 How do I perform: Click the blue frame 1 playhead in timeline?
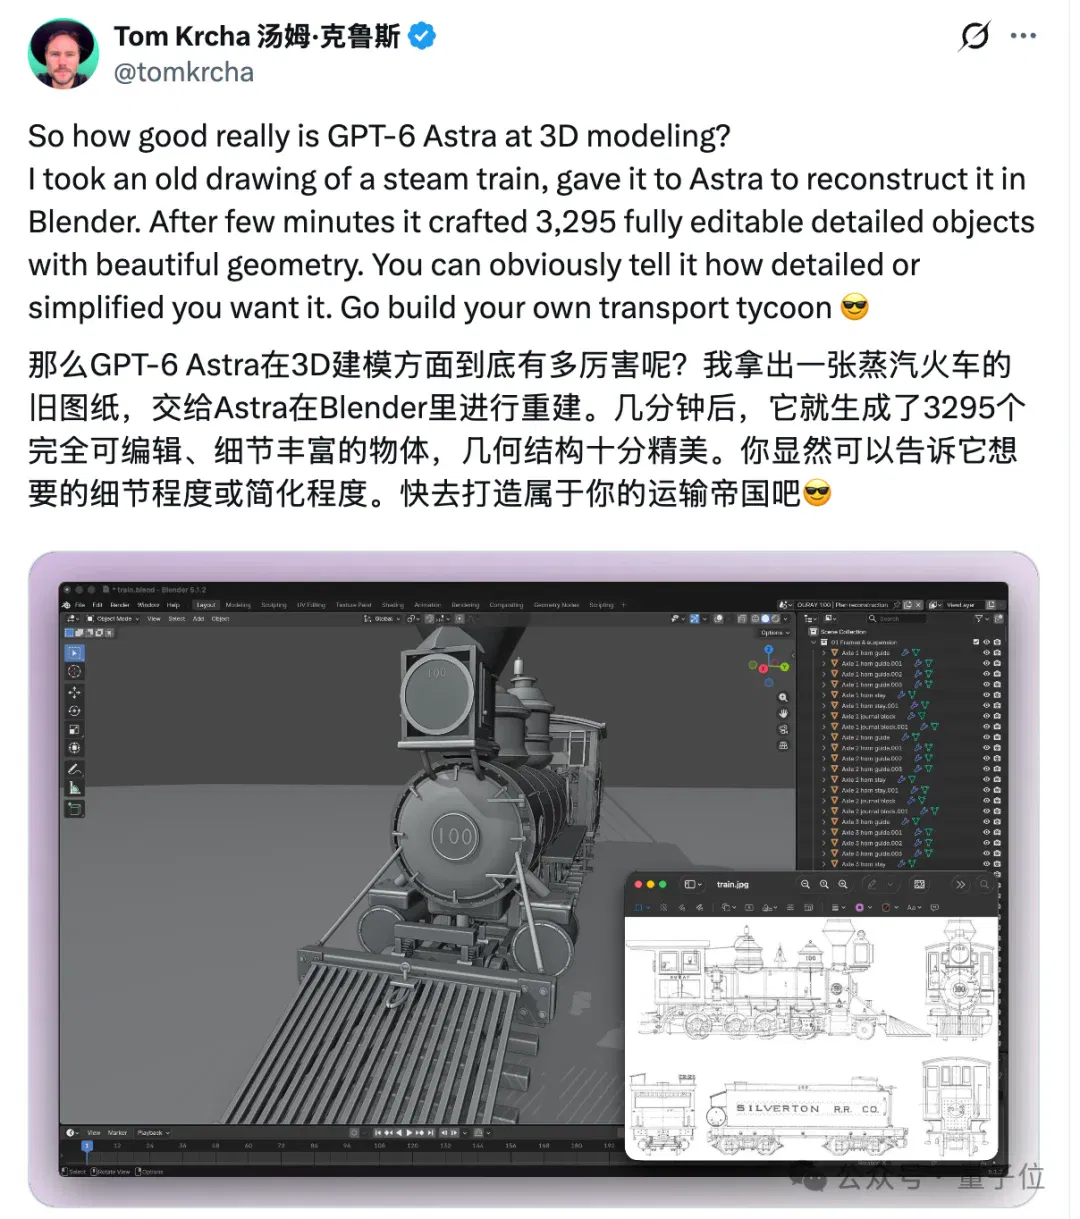(87, 1146)
